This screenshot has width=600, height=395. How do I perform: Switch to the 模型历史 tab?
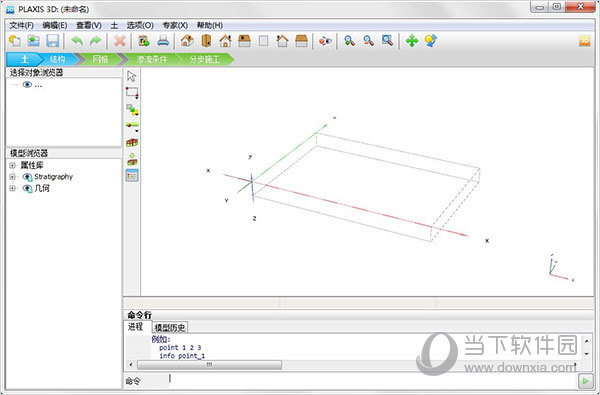pyautogui.click(x=170, y=327)
